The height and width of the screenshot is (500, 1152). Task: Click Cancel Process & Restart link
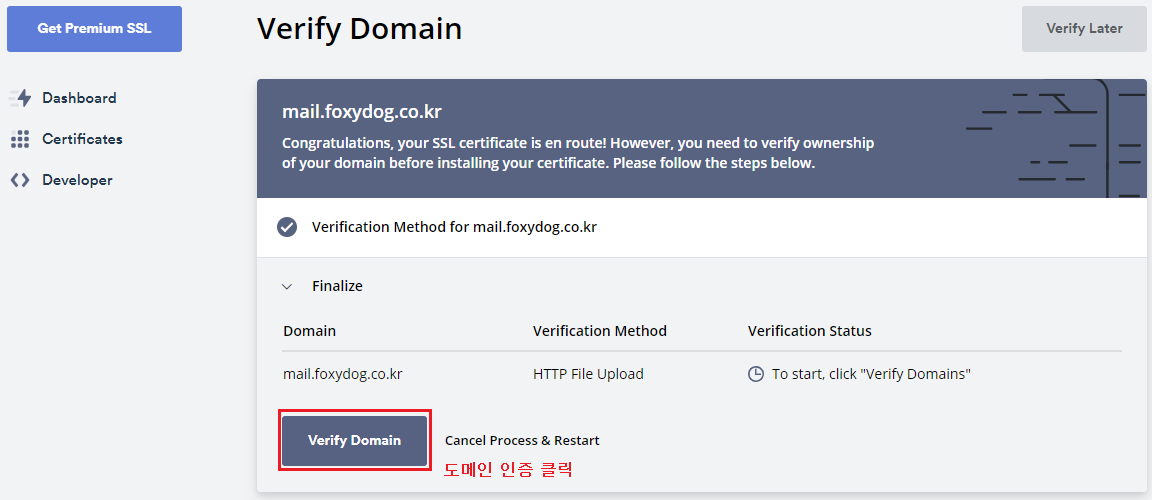(522, 441)
